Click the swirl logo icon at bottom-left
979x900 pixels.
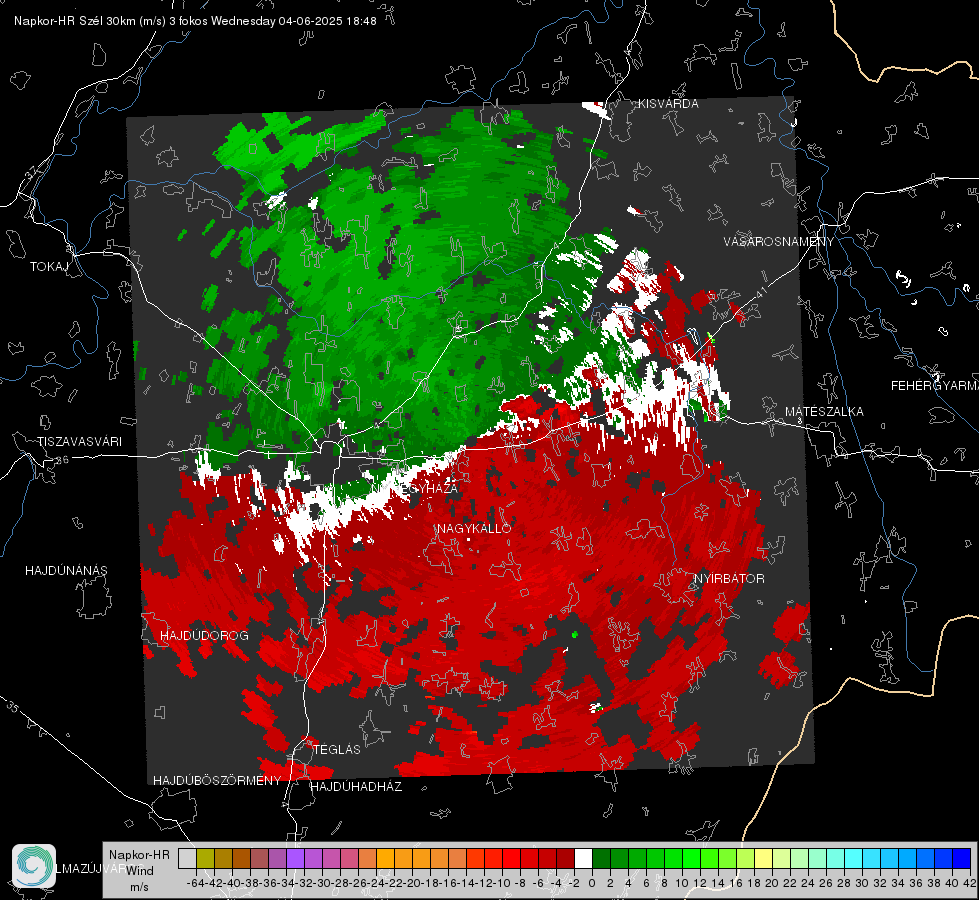pyautogui.click(x=34, y=866)
